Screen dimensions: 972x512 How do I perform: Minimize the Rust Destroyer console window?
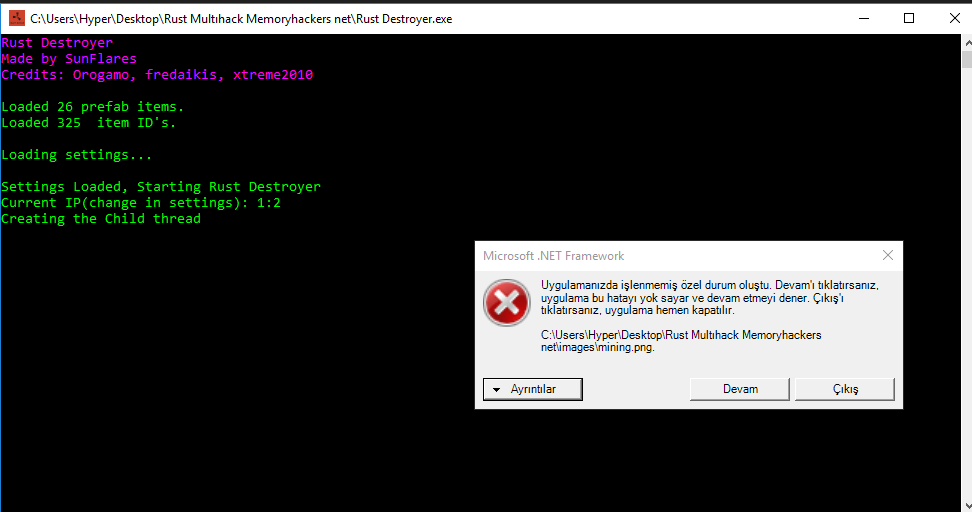864,19
